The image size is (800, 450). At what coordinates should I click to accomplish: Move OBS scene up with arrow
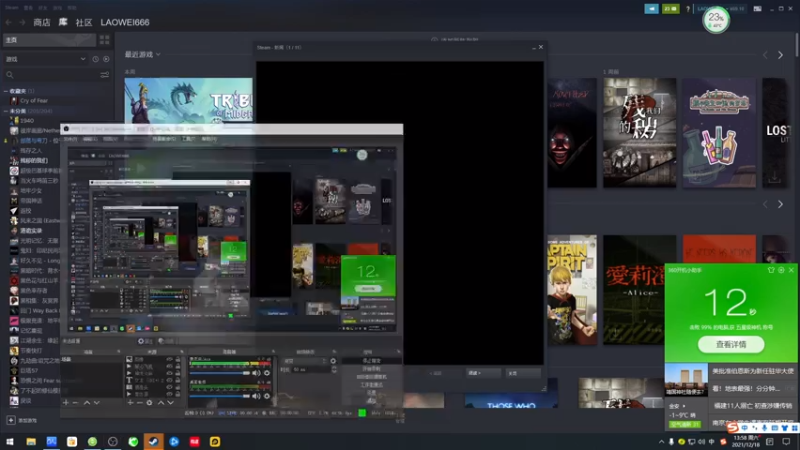(x=87, y=403)
